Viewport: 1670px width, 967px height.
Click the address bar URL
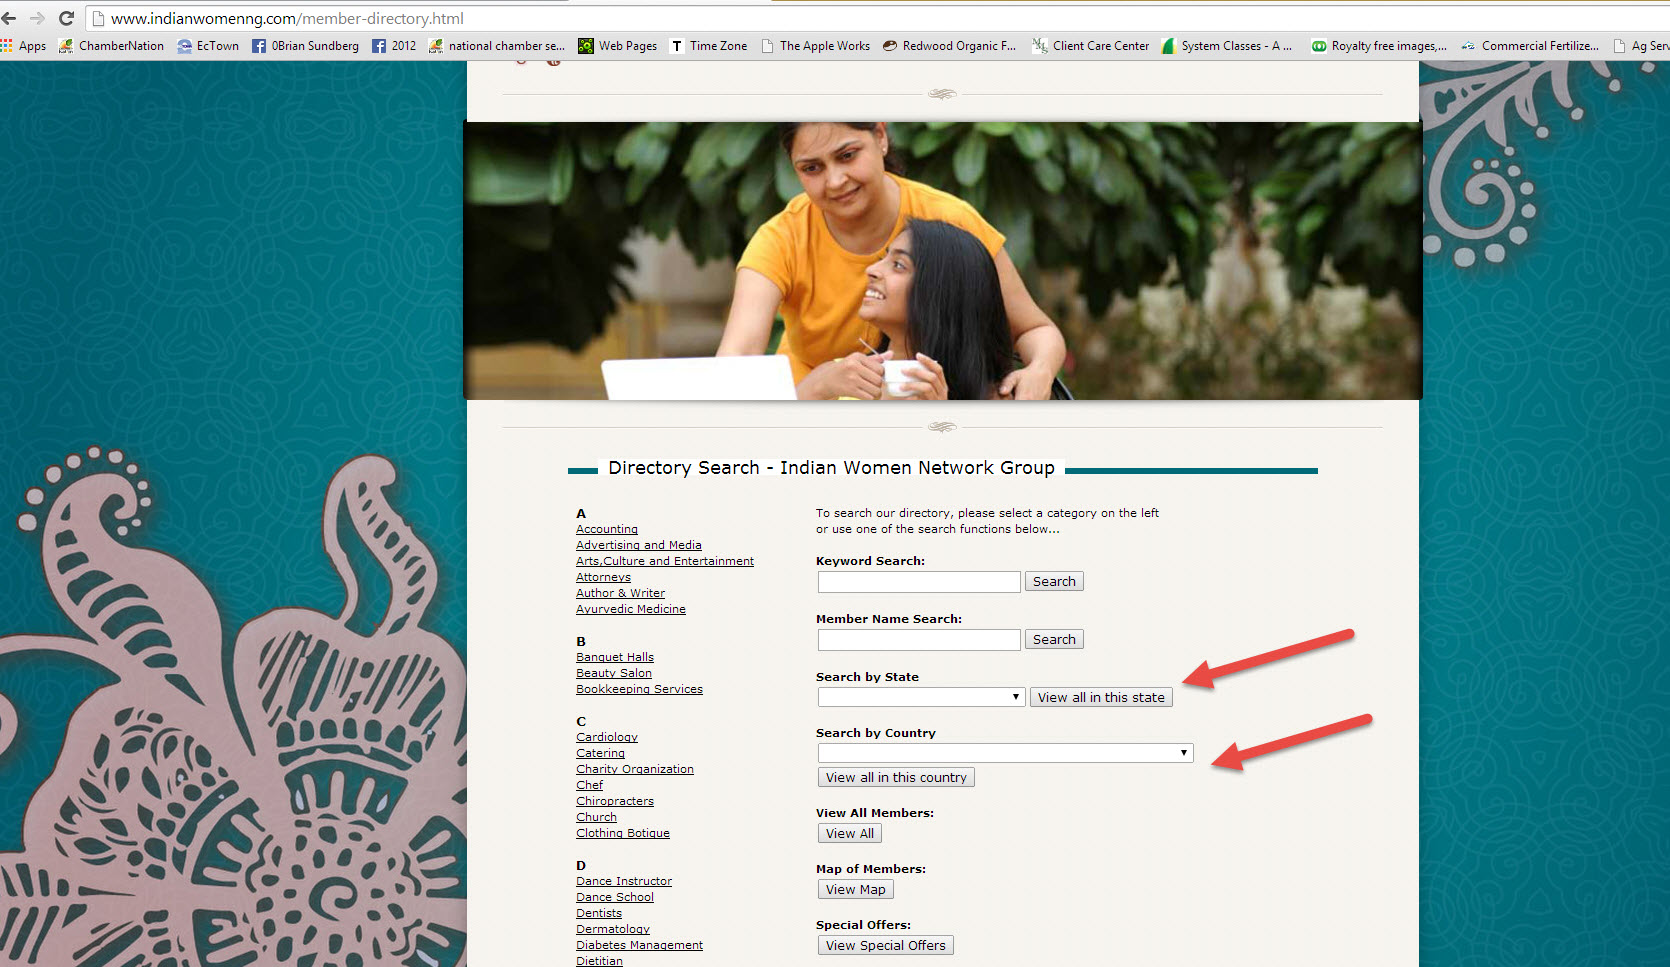(x=287, y=18)
